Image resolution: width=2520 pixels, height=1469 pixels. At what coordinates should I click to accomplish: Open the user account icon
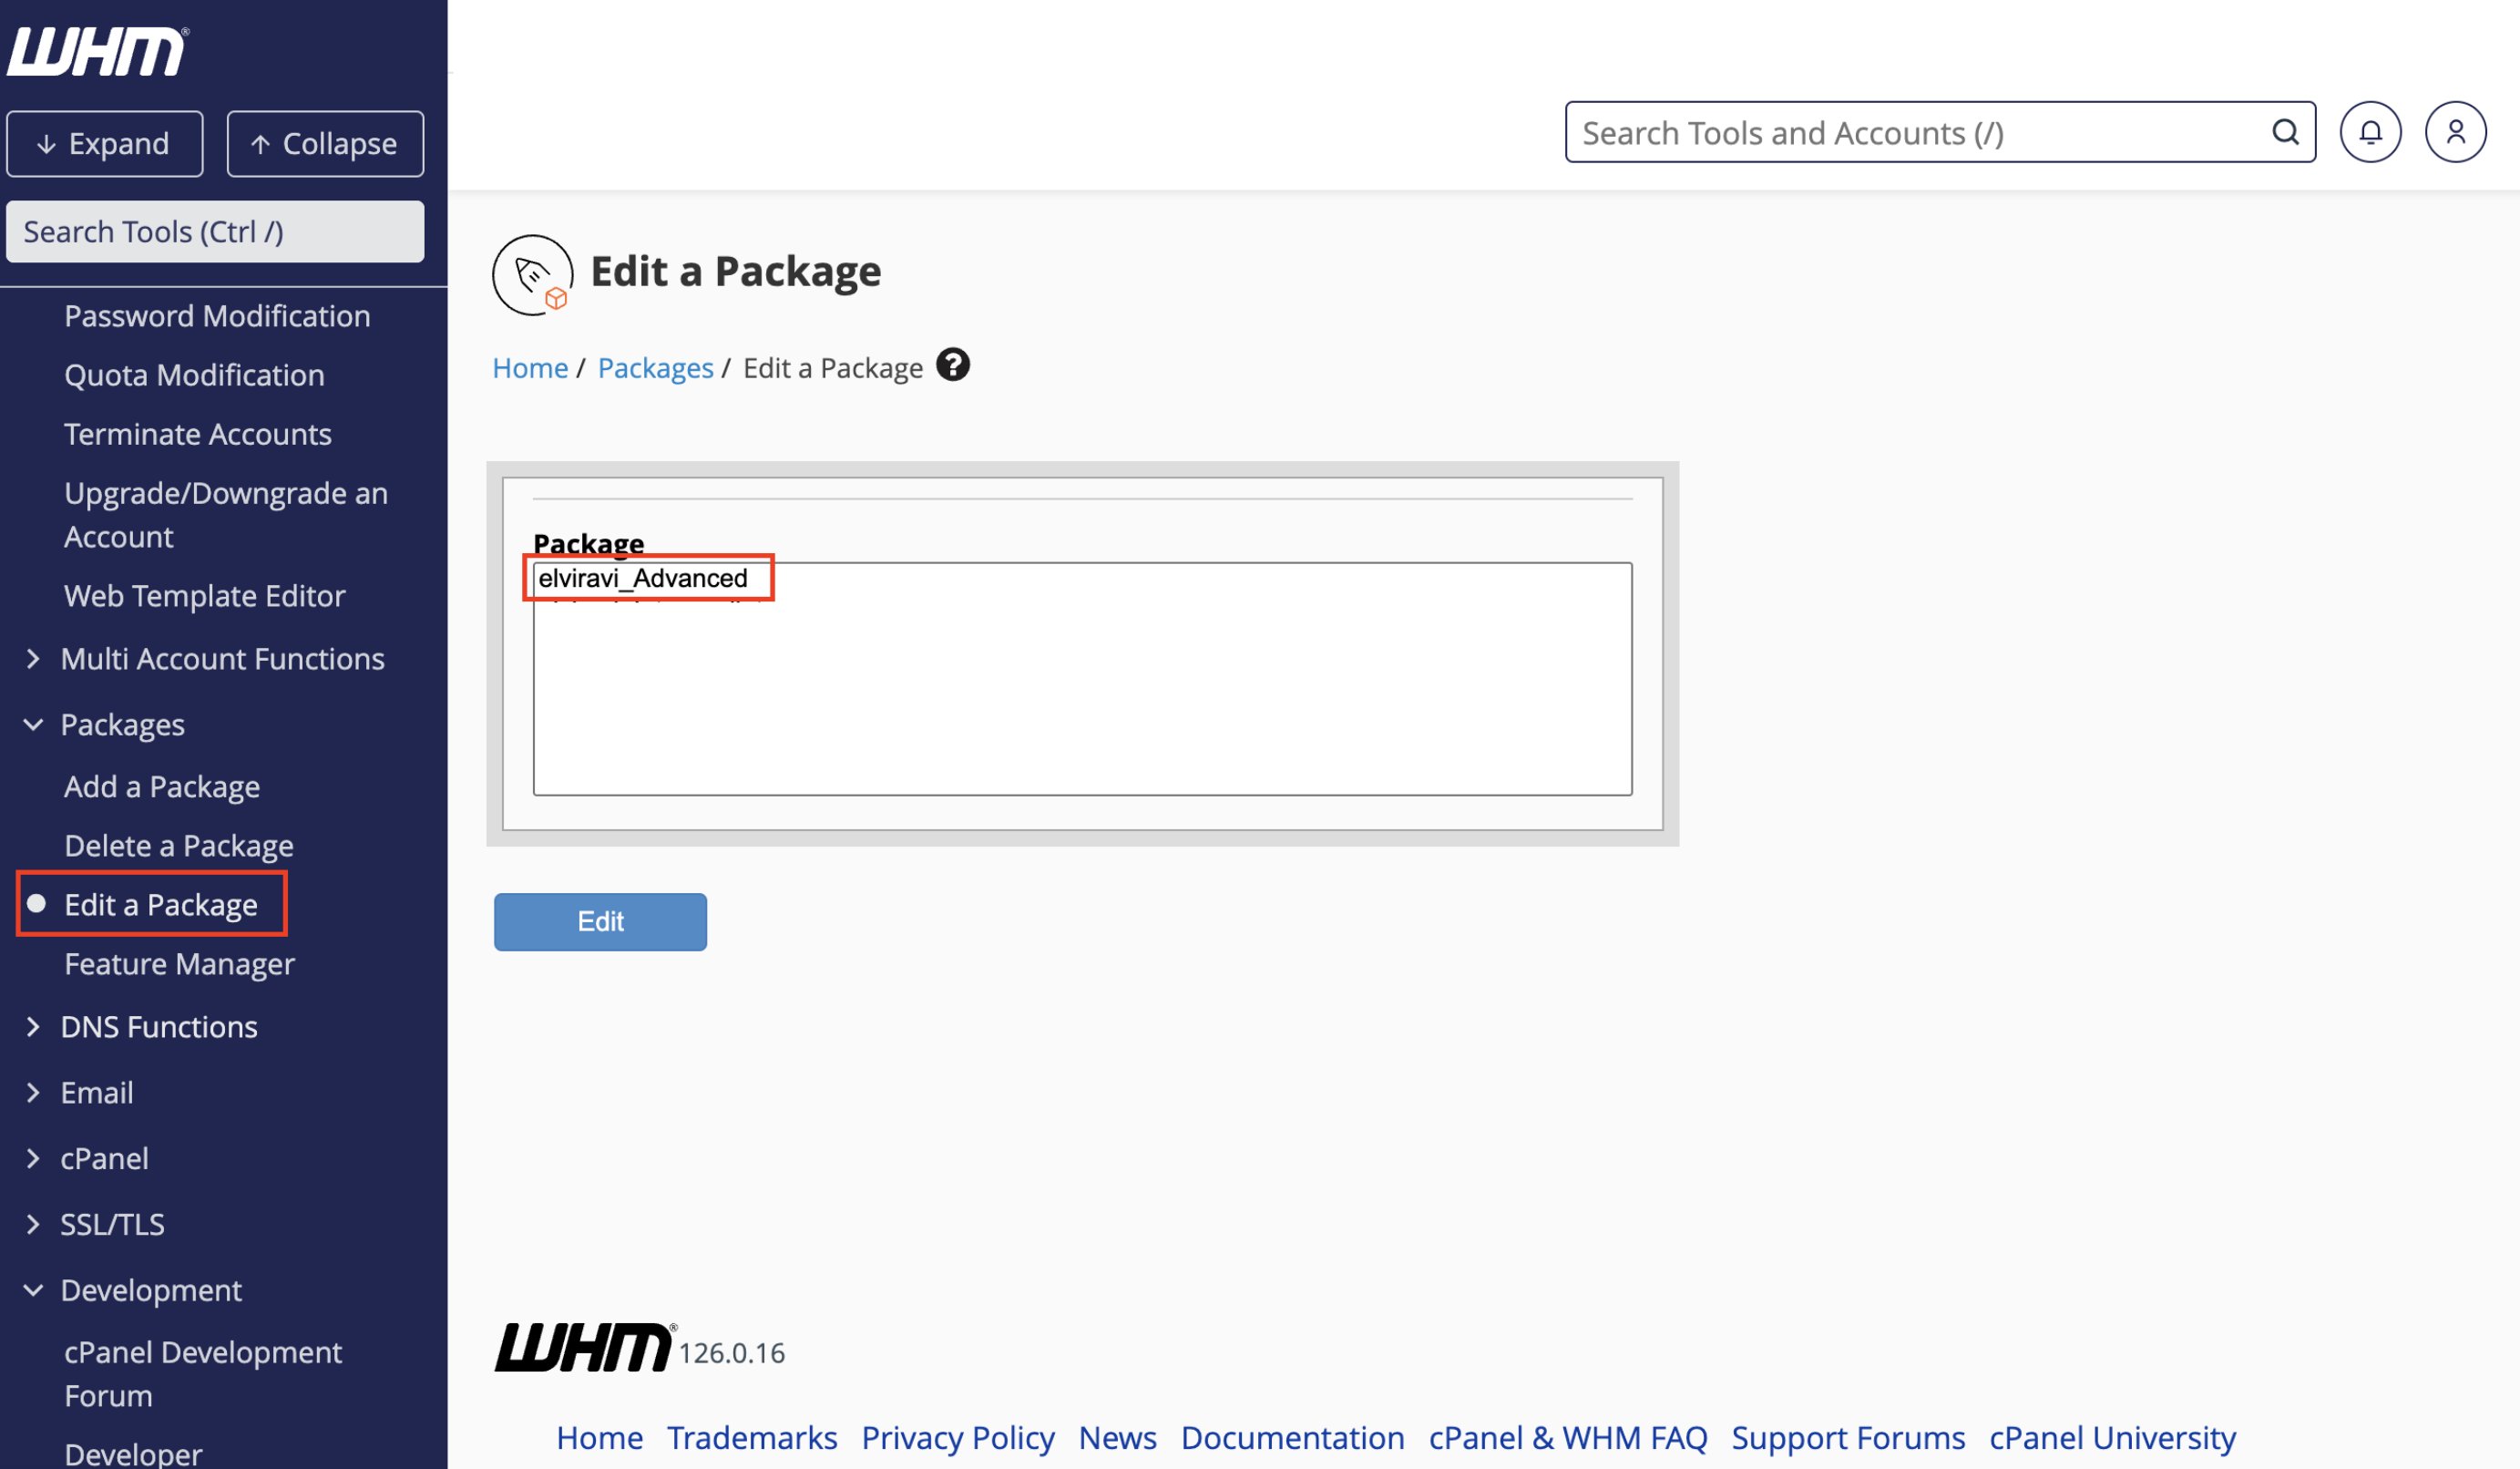pos(2455,132)
